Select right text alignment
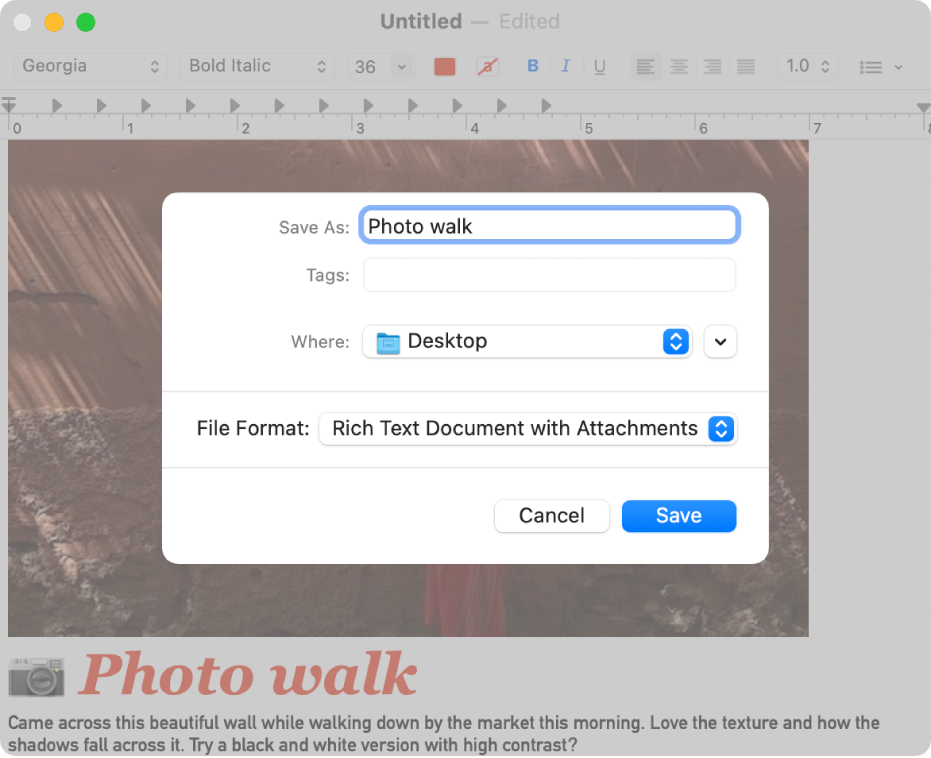 712,66
